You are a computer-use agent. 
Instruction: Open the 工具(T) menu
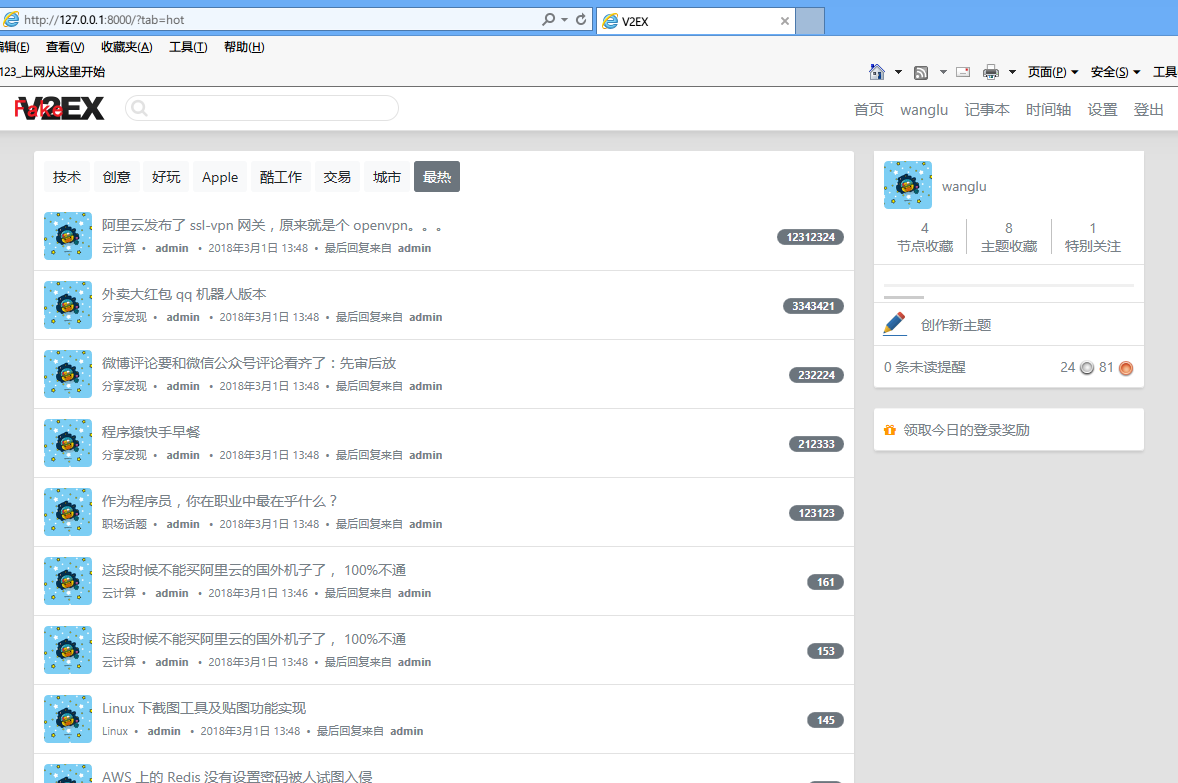coord(188,47)
